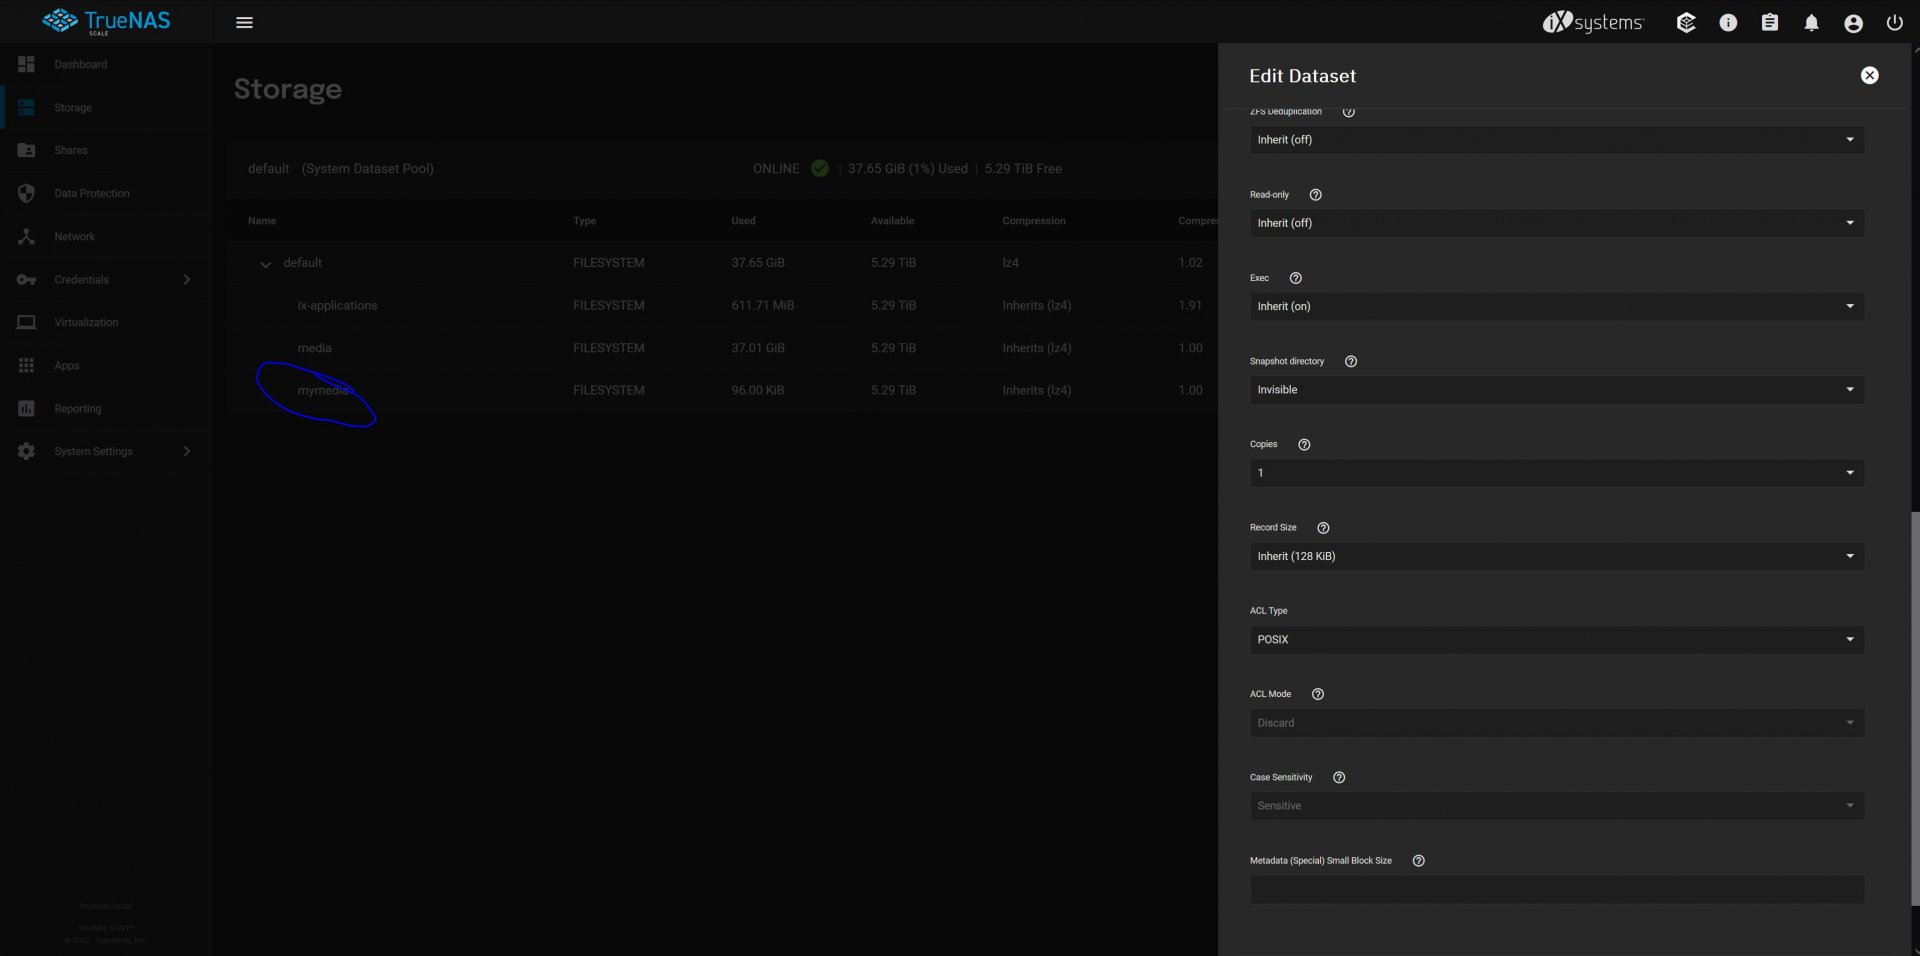Toggle the hamburger sidebar menu

coord(244,22)
